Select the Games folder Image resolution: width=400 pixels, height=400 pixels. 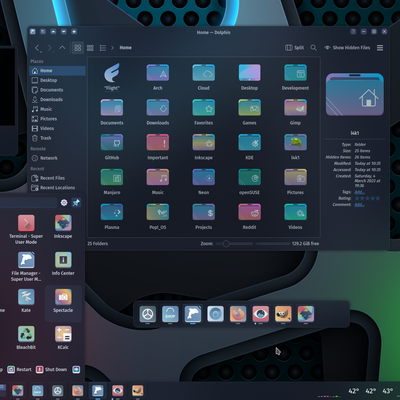coord(249,112)
